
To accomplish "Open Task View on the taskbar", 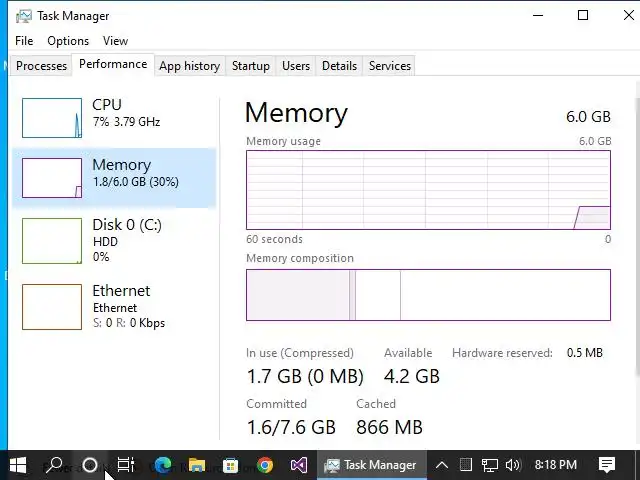I will 126,465.
